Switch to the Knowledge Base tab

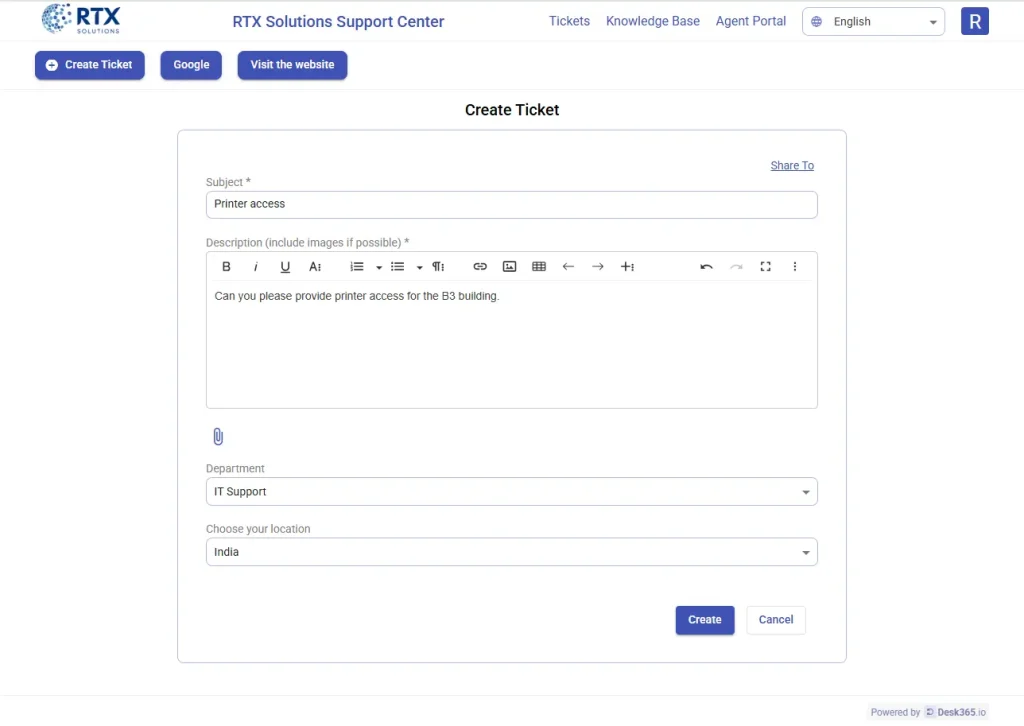(x=652, y=21)
